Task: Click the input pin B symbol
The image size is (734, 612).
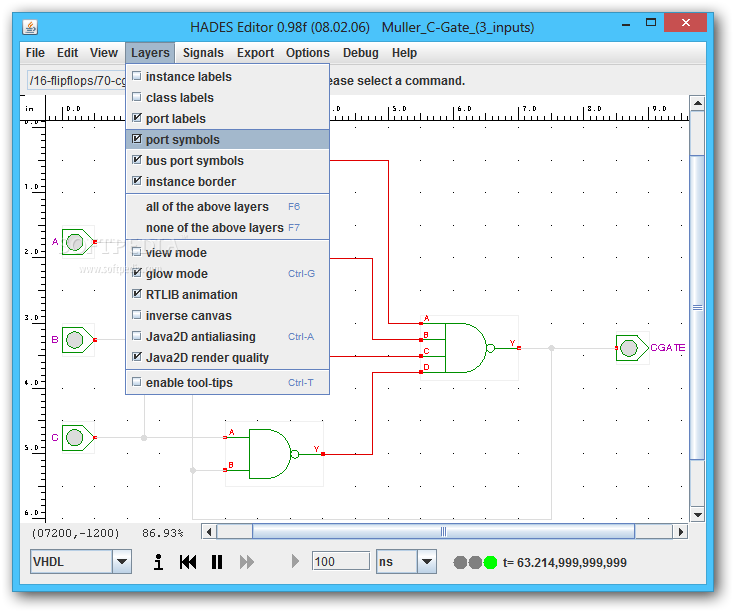Action: pyautogui.click(x=78, y=340)
